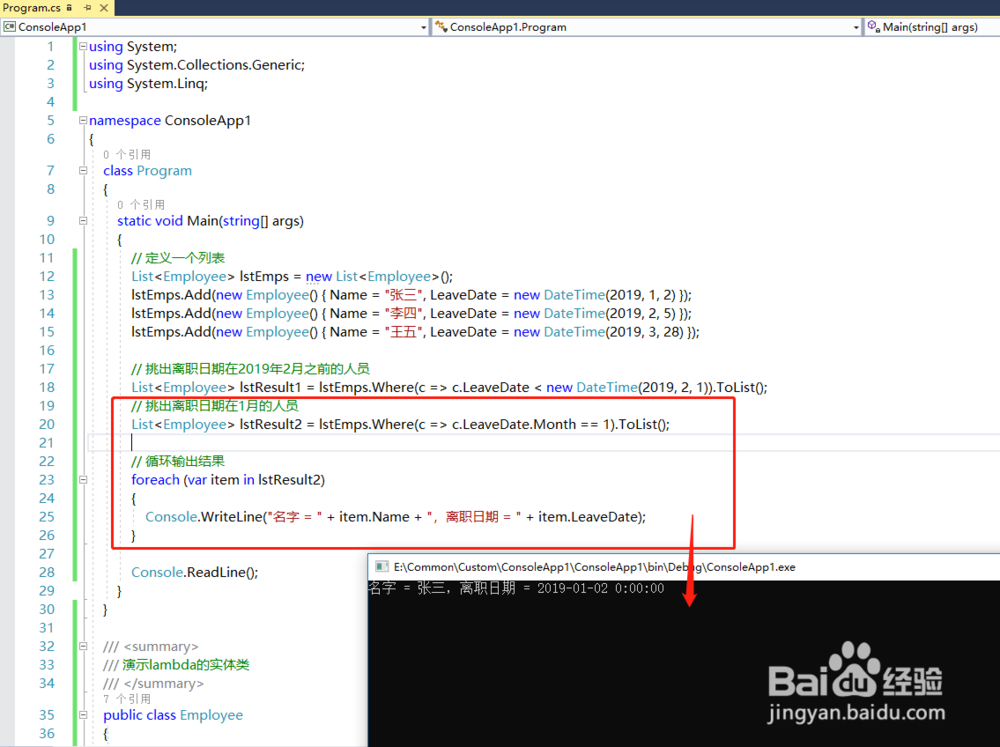Open the Main(string[] args) member dropdown
1000x747 pixels.
pos(932,27)
